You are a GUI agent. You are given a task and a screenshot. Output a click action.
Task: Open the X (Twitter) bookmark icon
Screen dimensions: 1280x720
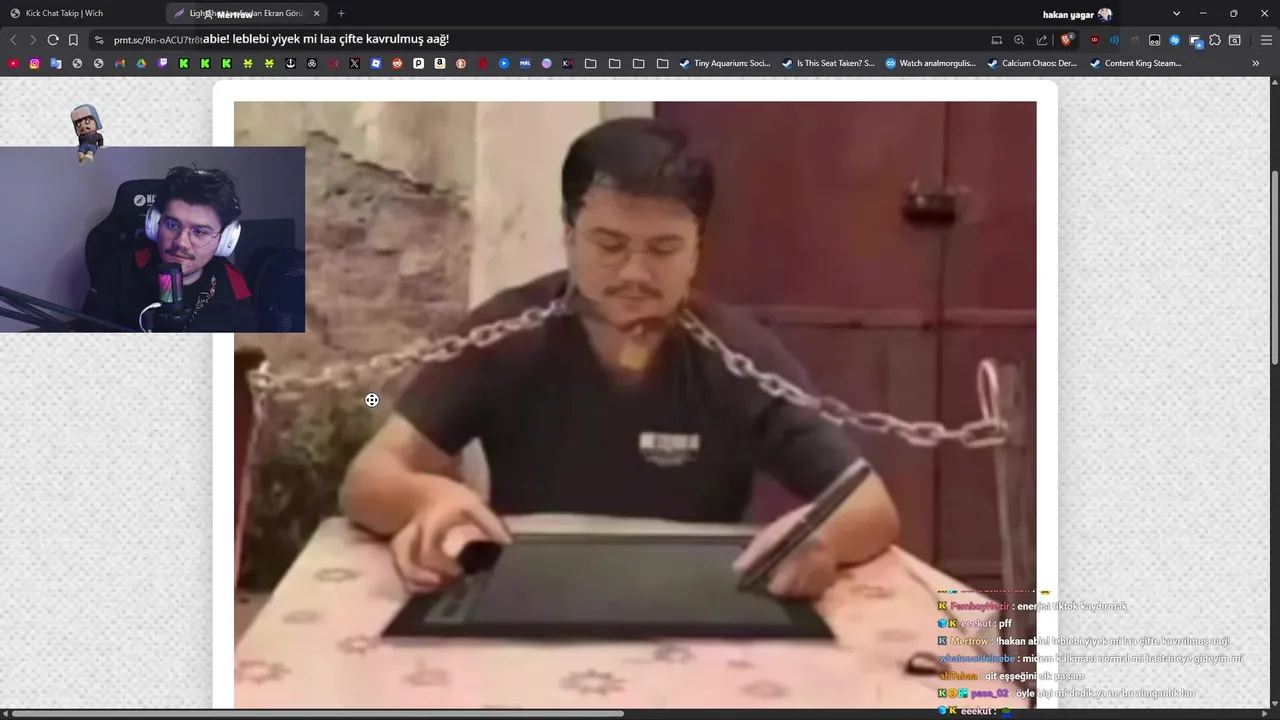[354, 63]
